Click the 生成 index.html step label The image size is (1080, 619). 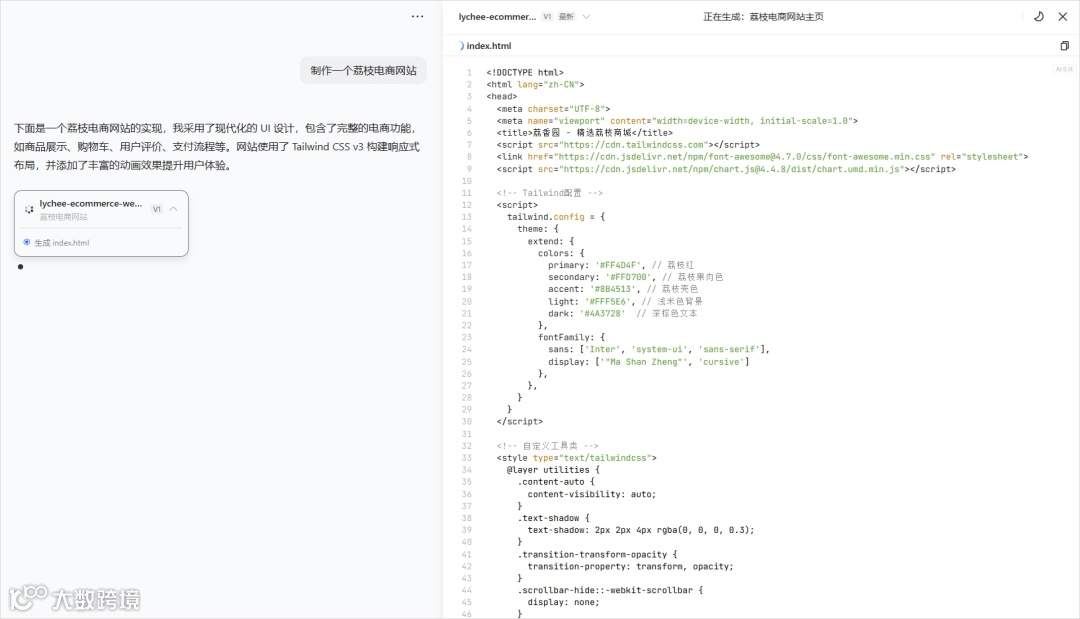click(62, 243)
